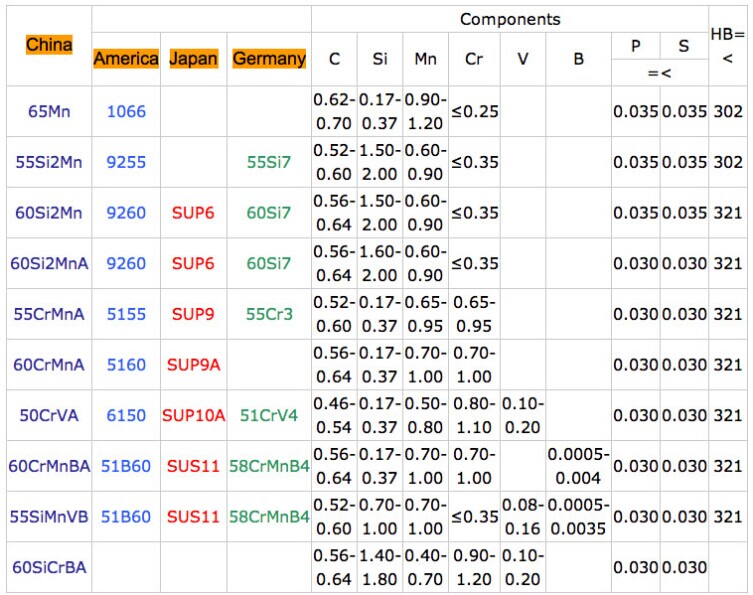Click the American grade 9255
The image size is (753, 595).
pyautogui.click(x=126, y=162)
